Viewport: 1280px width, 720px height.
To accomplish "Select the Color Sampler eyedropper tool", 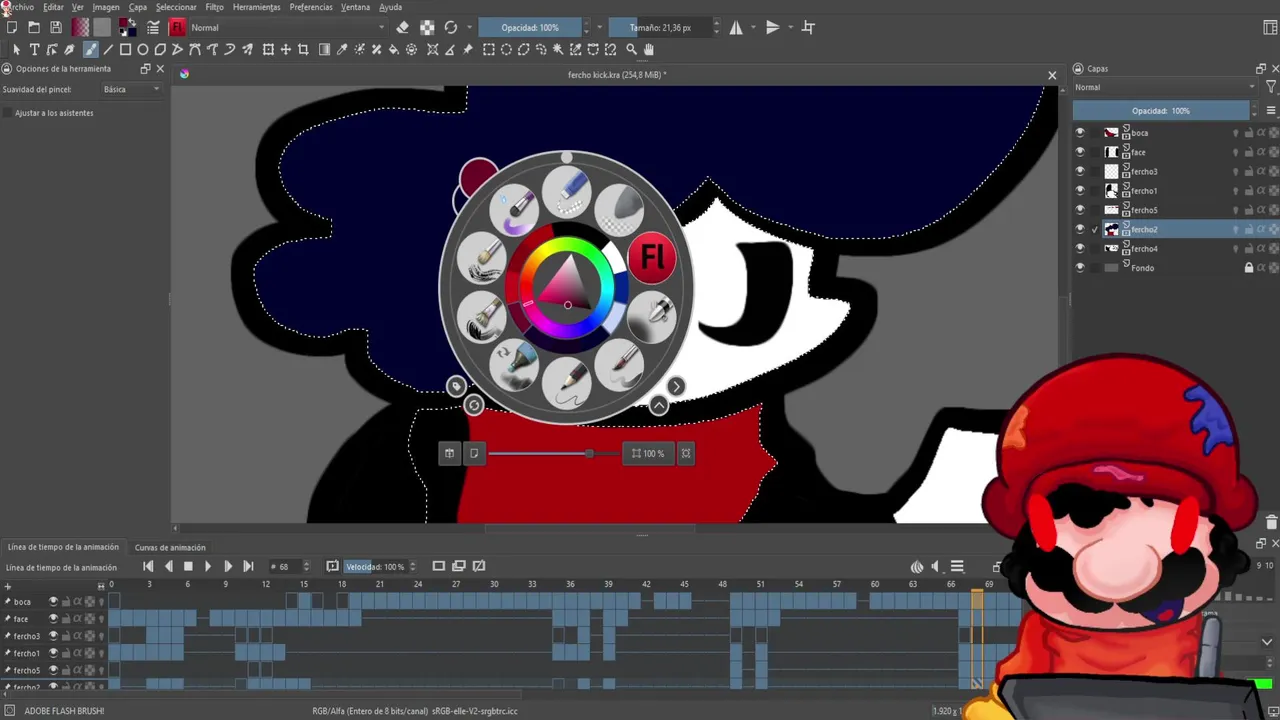I will click(x=342, y=49).
